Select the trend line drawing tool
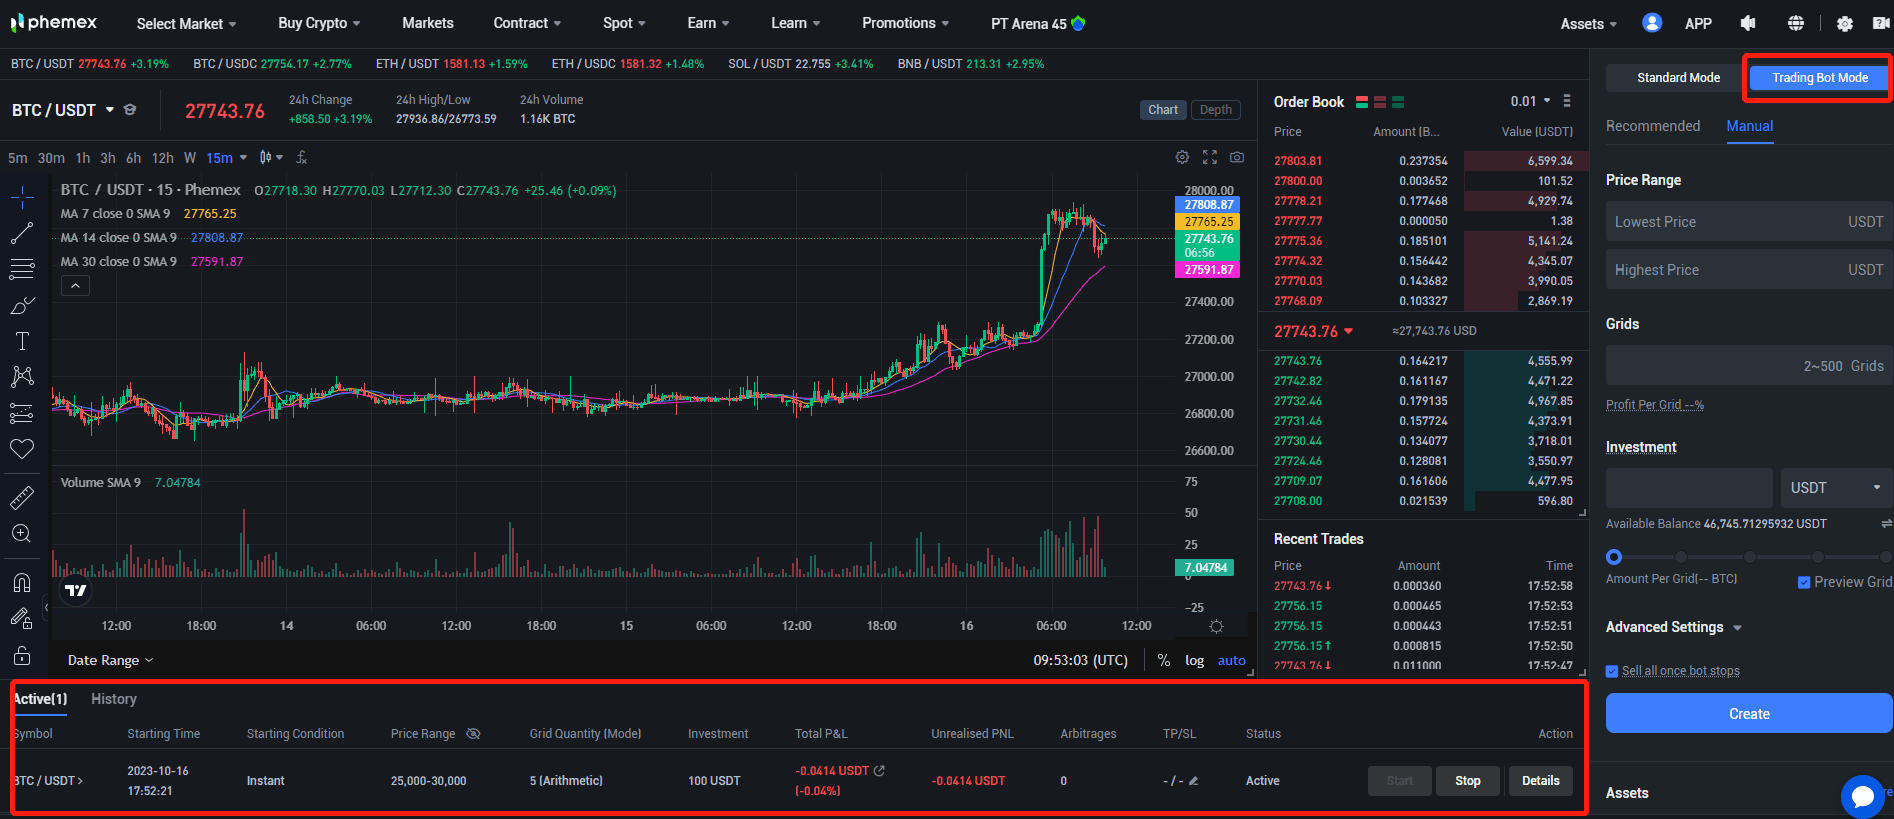The height and width of the screenshot is (819, 1894). tap(22, 233)
